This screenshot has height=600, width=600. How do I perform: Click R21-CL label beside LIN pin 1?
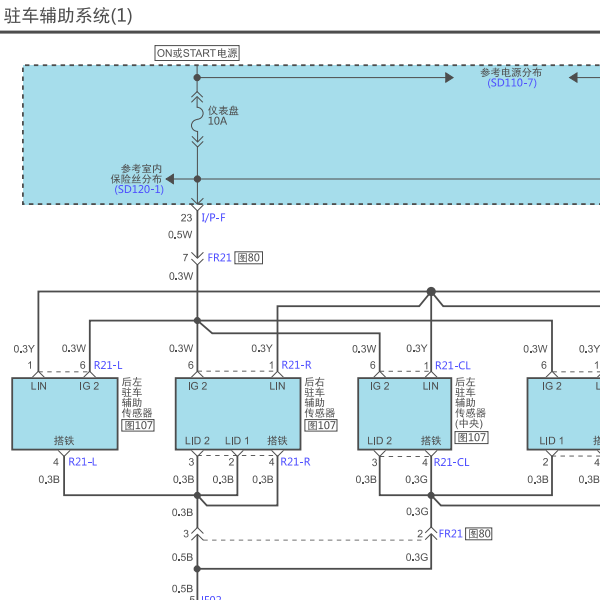[453, 365]
